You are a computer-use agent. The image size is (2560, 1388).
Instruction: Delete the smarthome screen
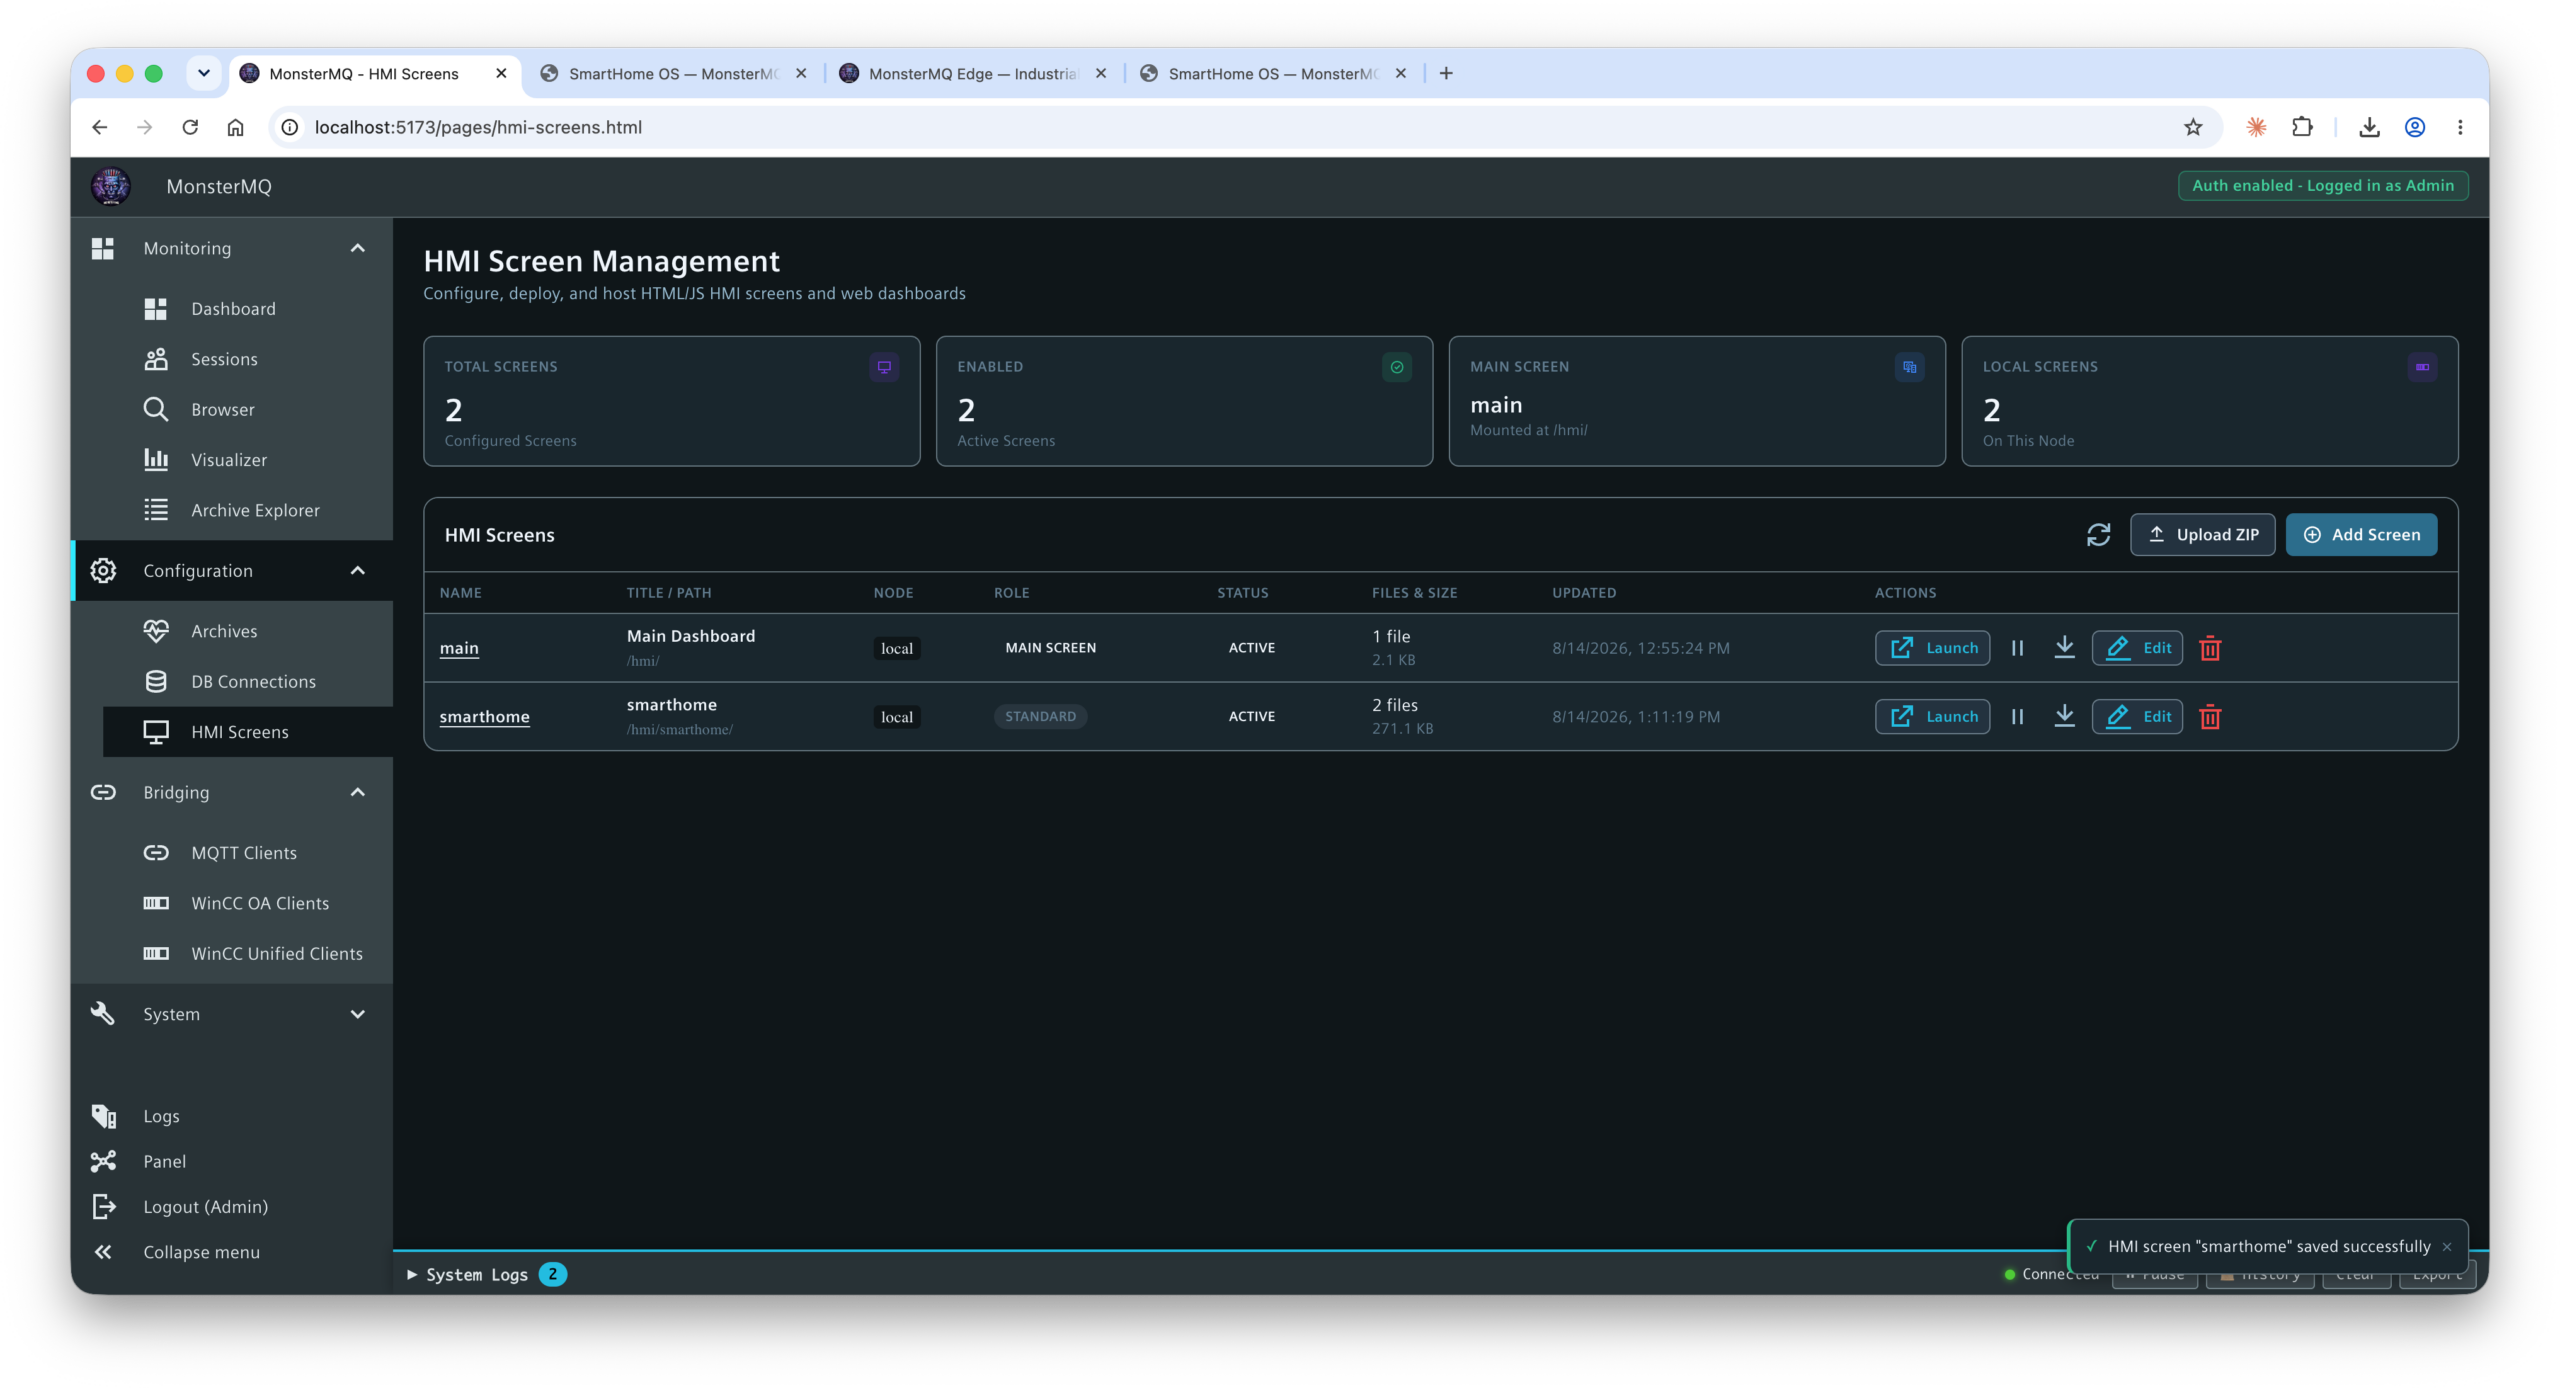[2210, 717]
